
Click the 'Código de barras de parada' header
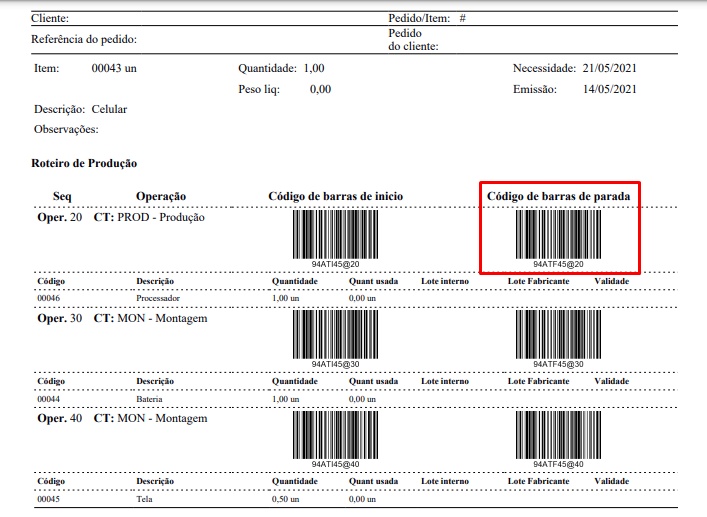[558, 196]
